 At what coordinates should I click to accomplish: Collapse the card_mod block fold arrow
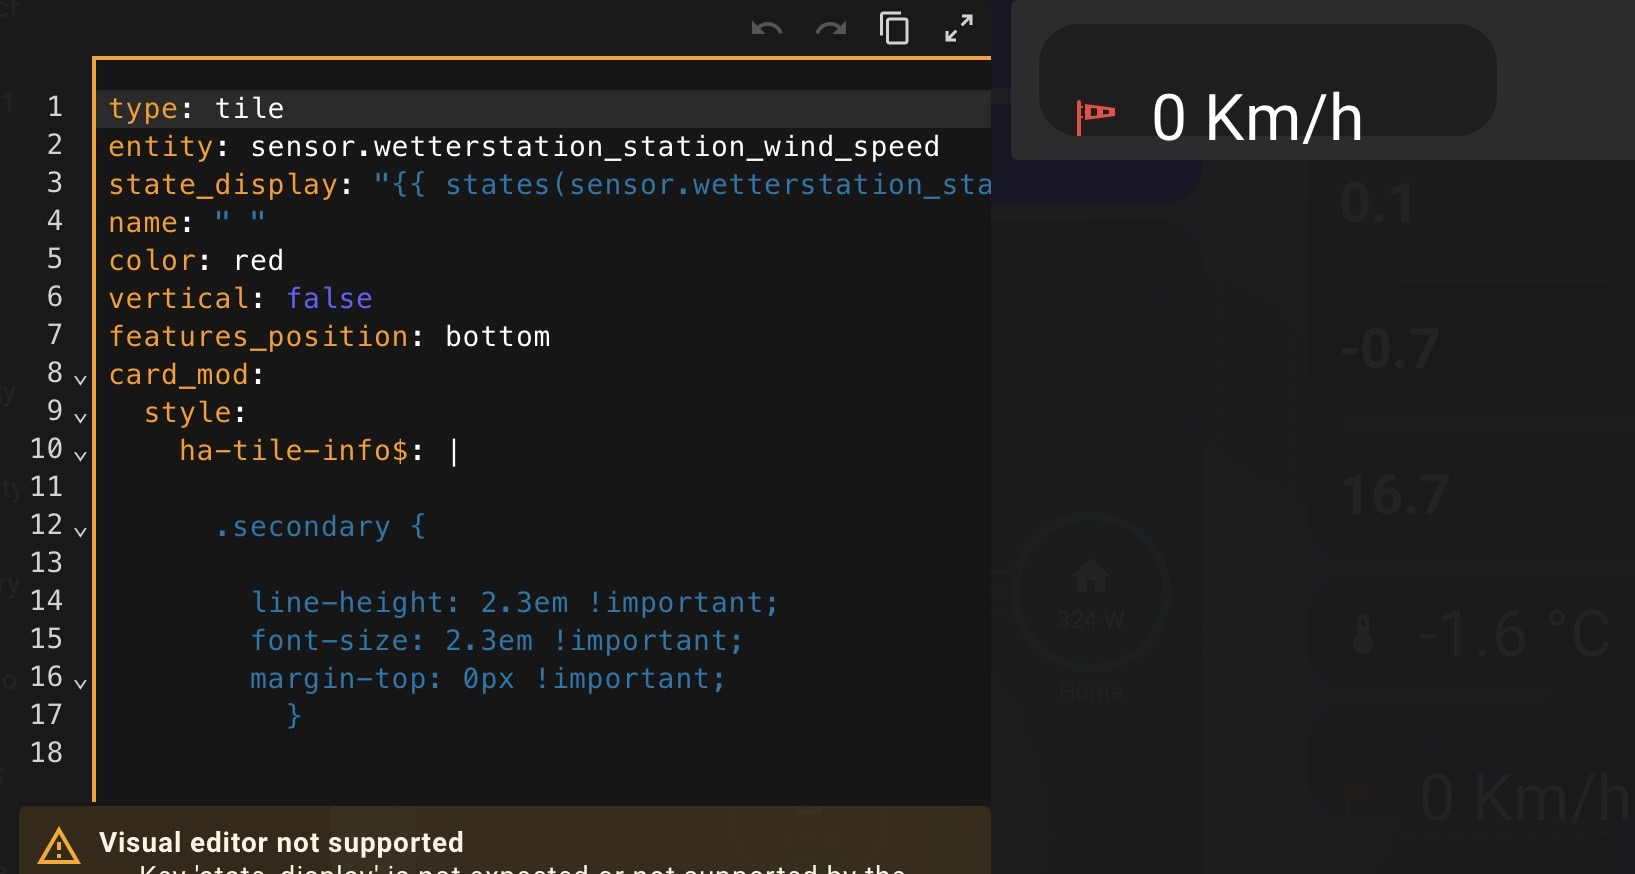[x=81, y=380]
